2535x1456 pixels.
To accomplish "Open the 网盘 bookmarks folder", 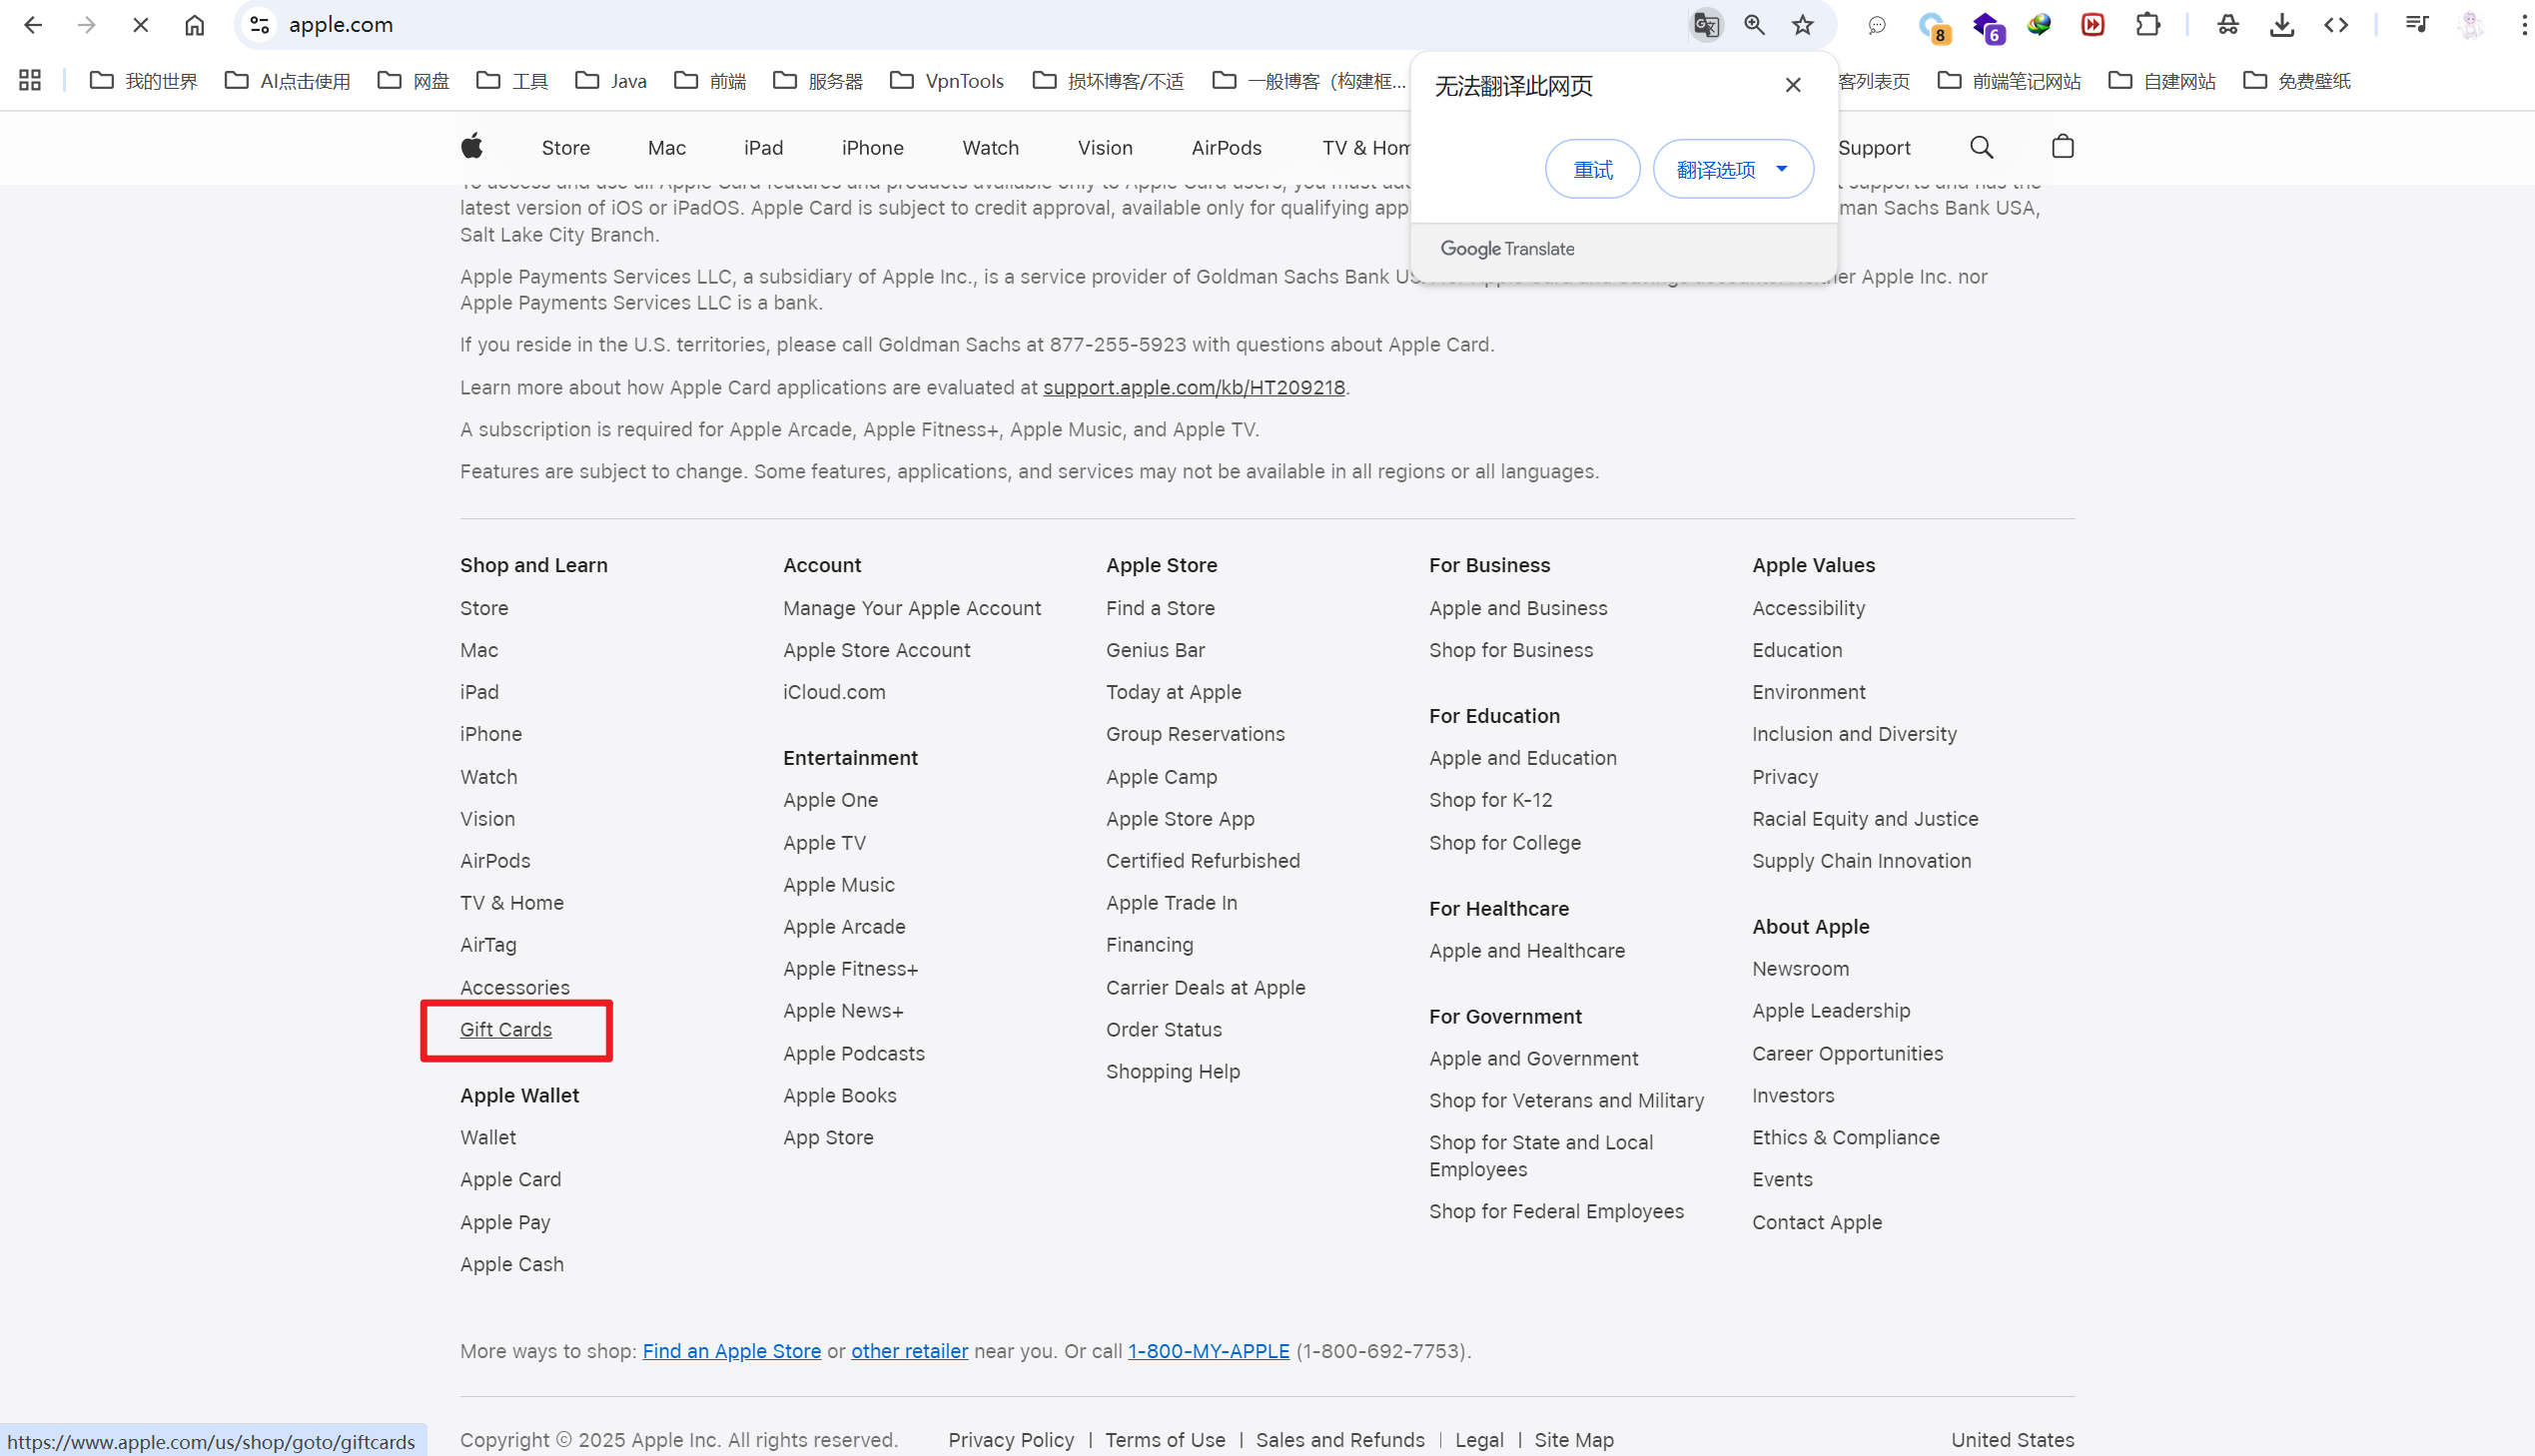I will 414,81.
